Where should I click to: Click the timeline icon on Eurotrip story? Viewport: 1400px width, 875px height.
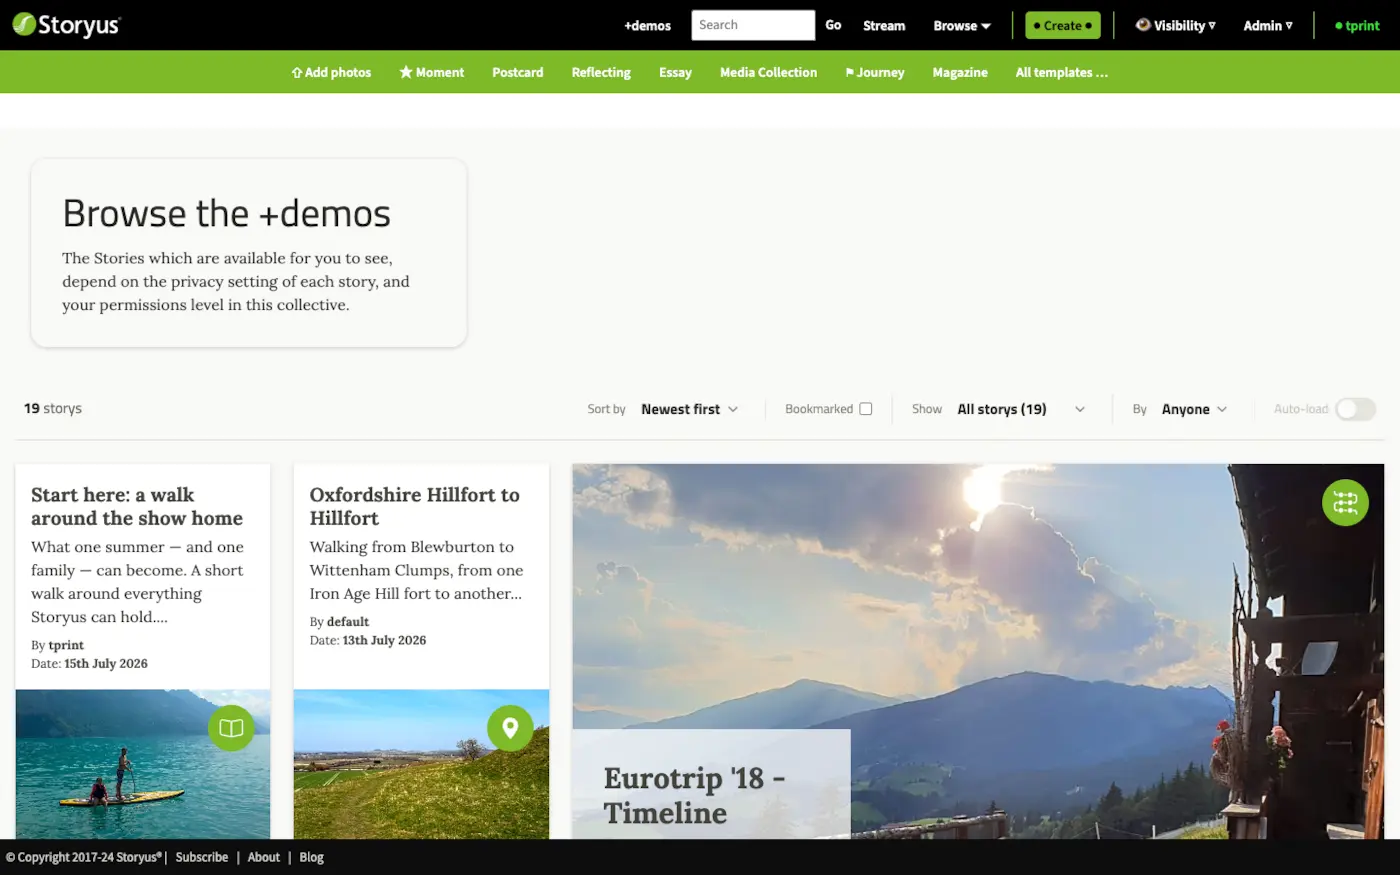1345,502
